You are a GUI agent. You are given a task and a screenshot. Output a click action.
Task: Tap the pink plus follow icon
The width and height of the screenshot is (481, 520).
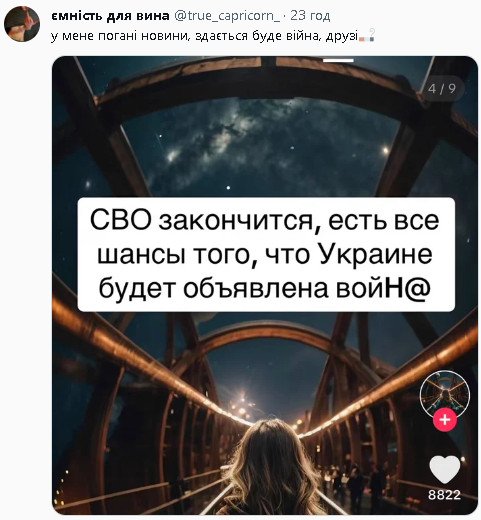(x=445, y=420)
